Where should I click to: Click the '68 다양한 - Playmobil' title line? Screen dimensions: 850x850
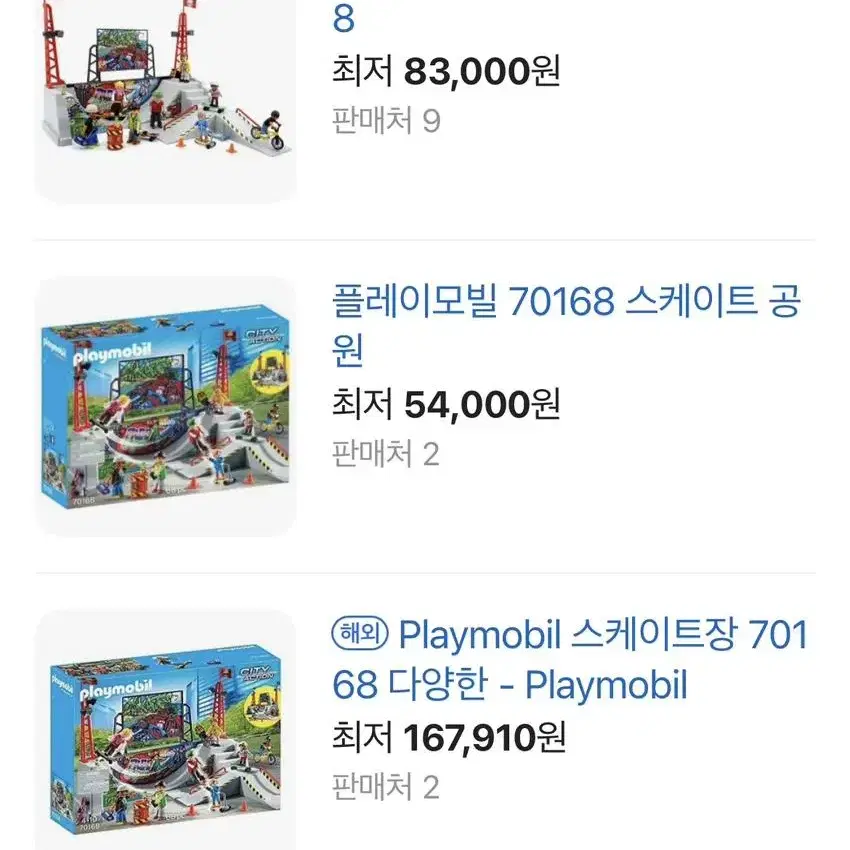coord(510,685)
